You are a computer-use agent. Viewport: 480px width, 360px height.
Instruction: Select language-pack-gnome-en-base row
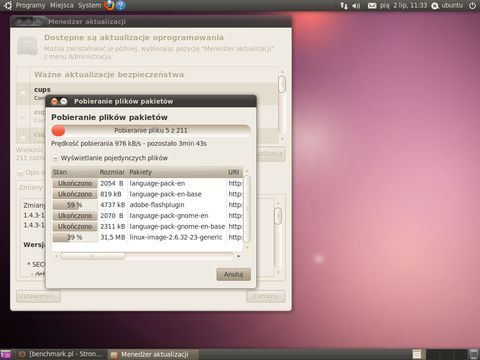pyautogui.click(x=147, y=226)
